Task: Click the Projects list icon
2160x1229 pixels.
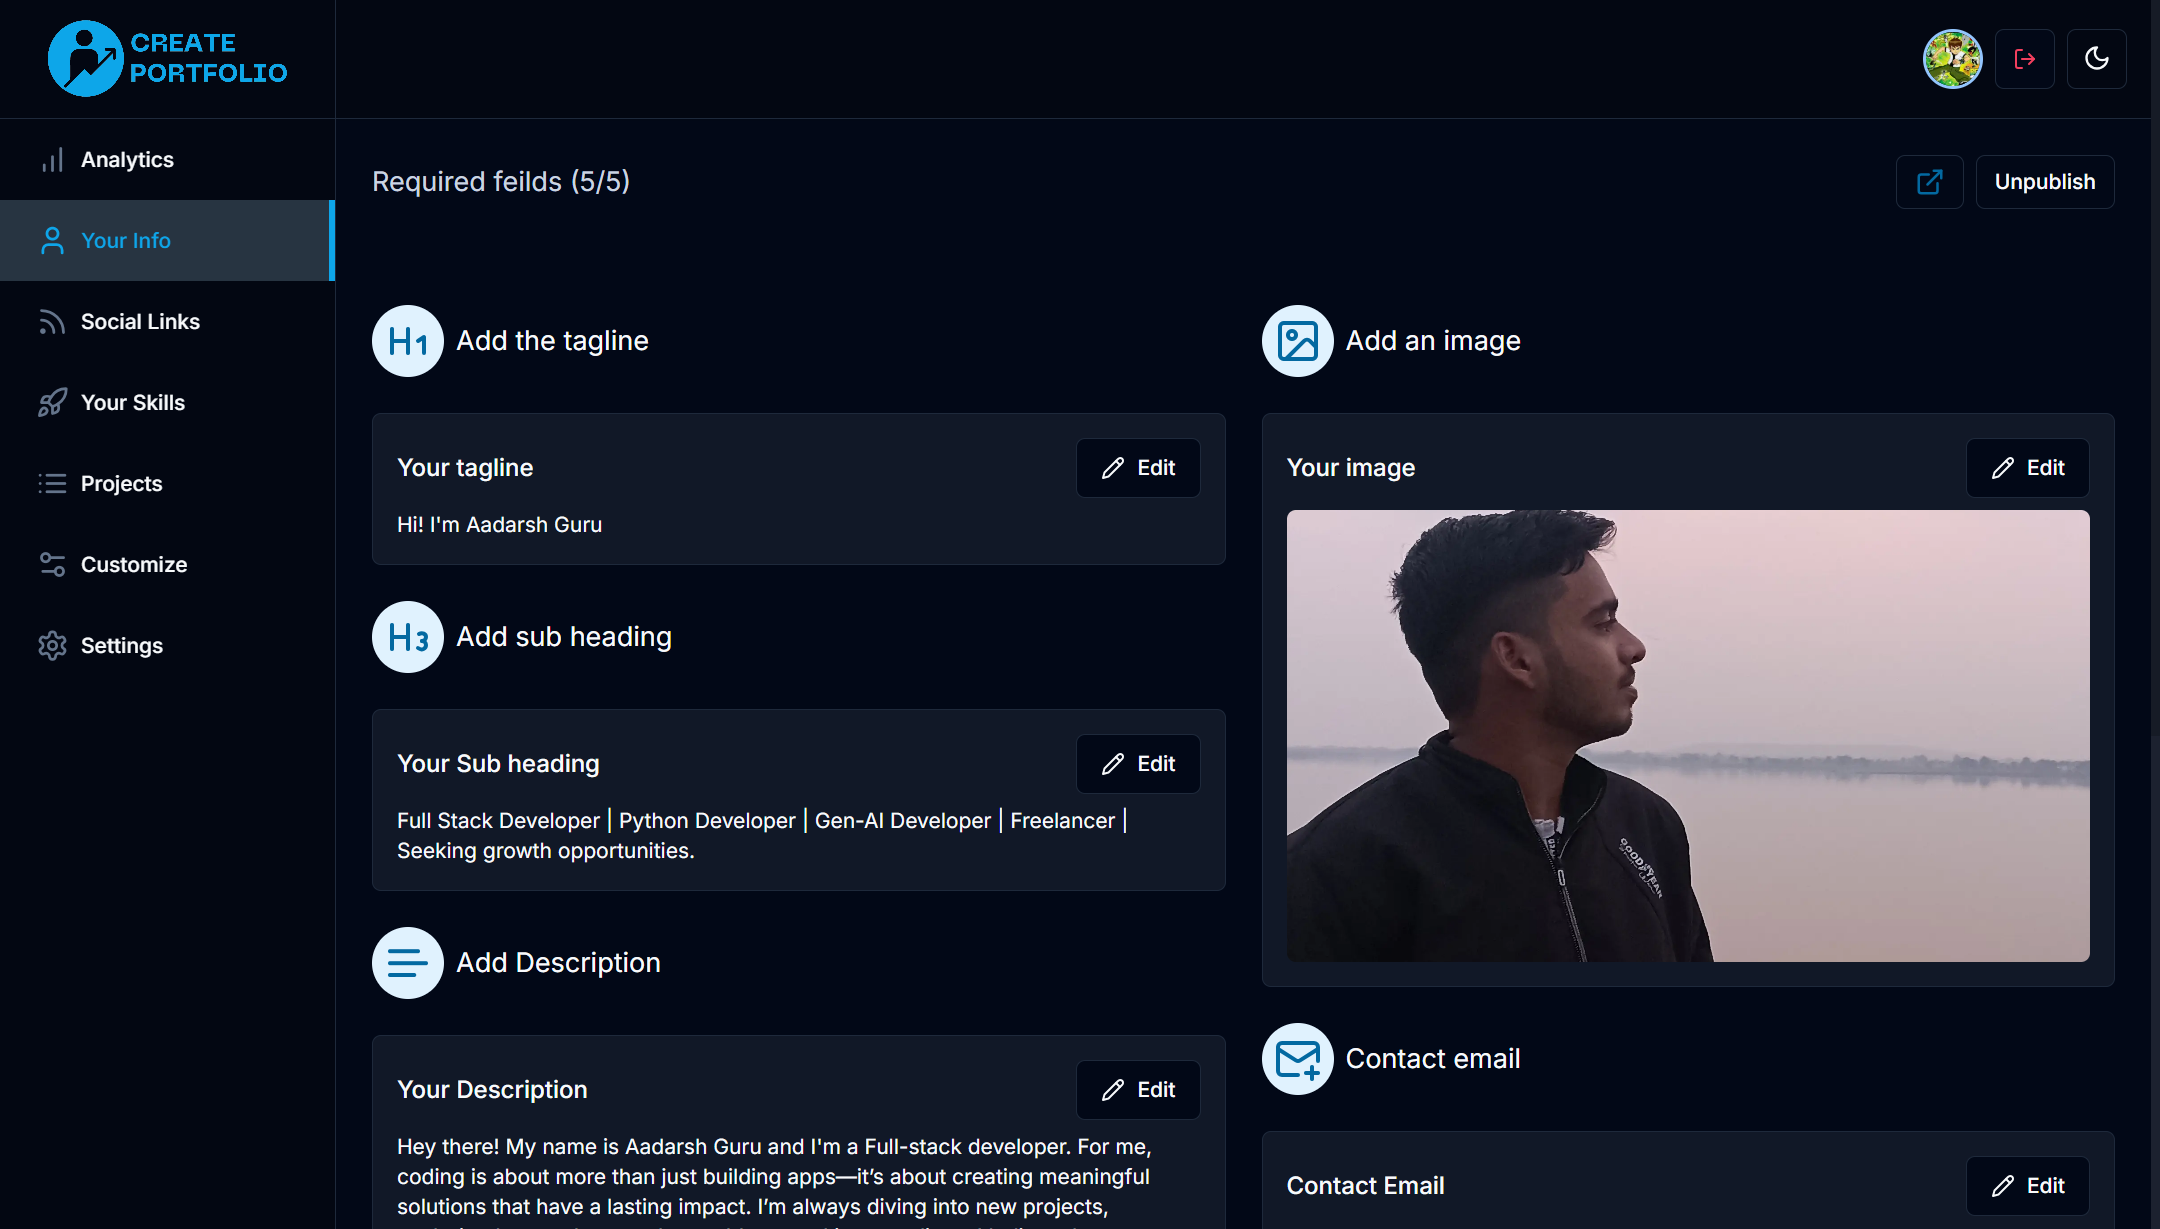Action: pyautogui.click(x=52, y=484)
